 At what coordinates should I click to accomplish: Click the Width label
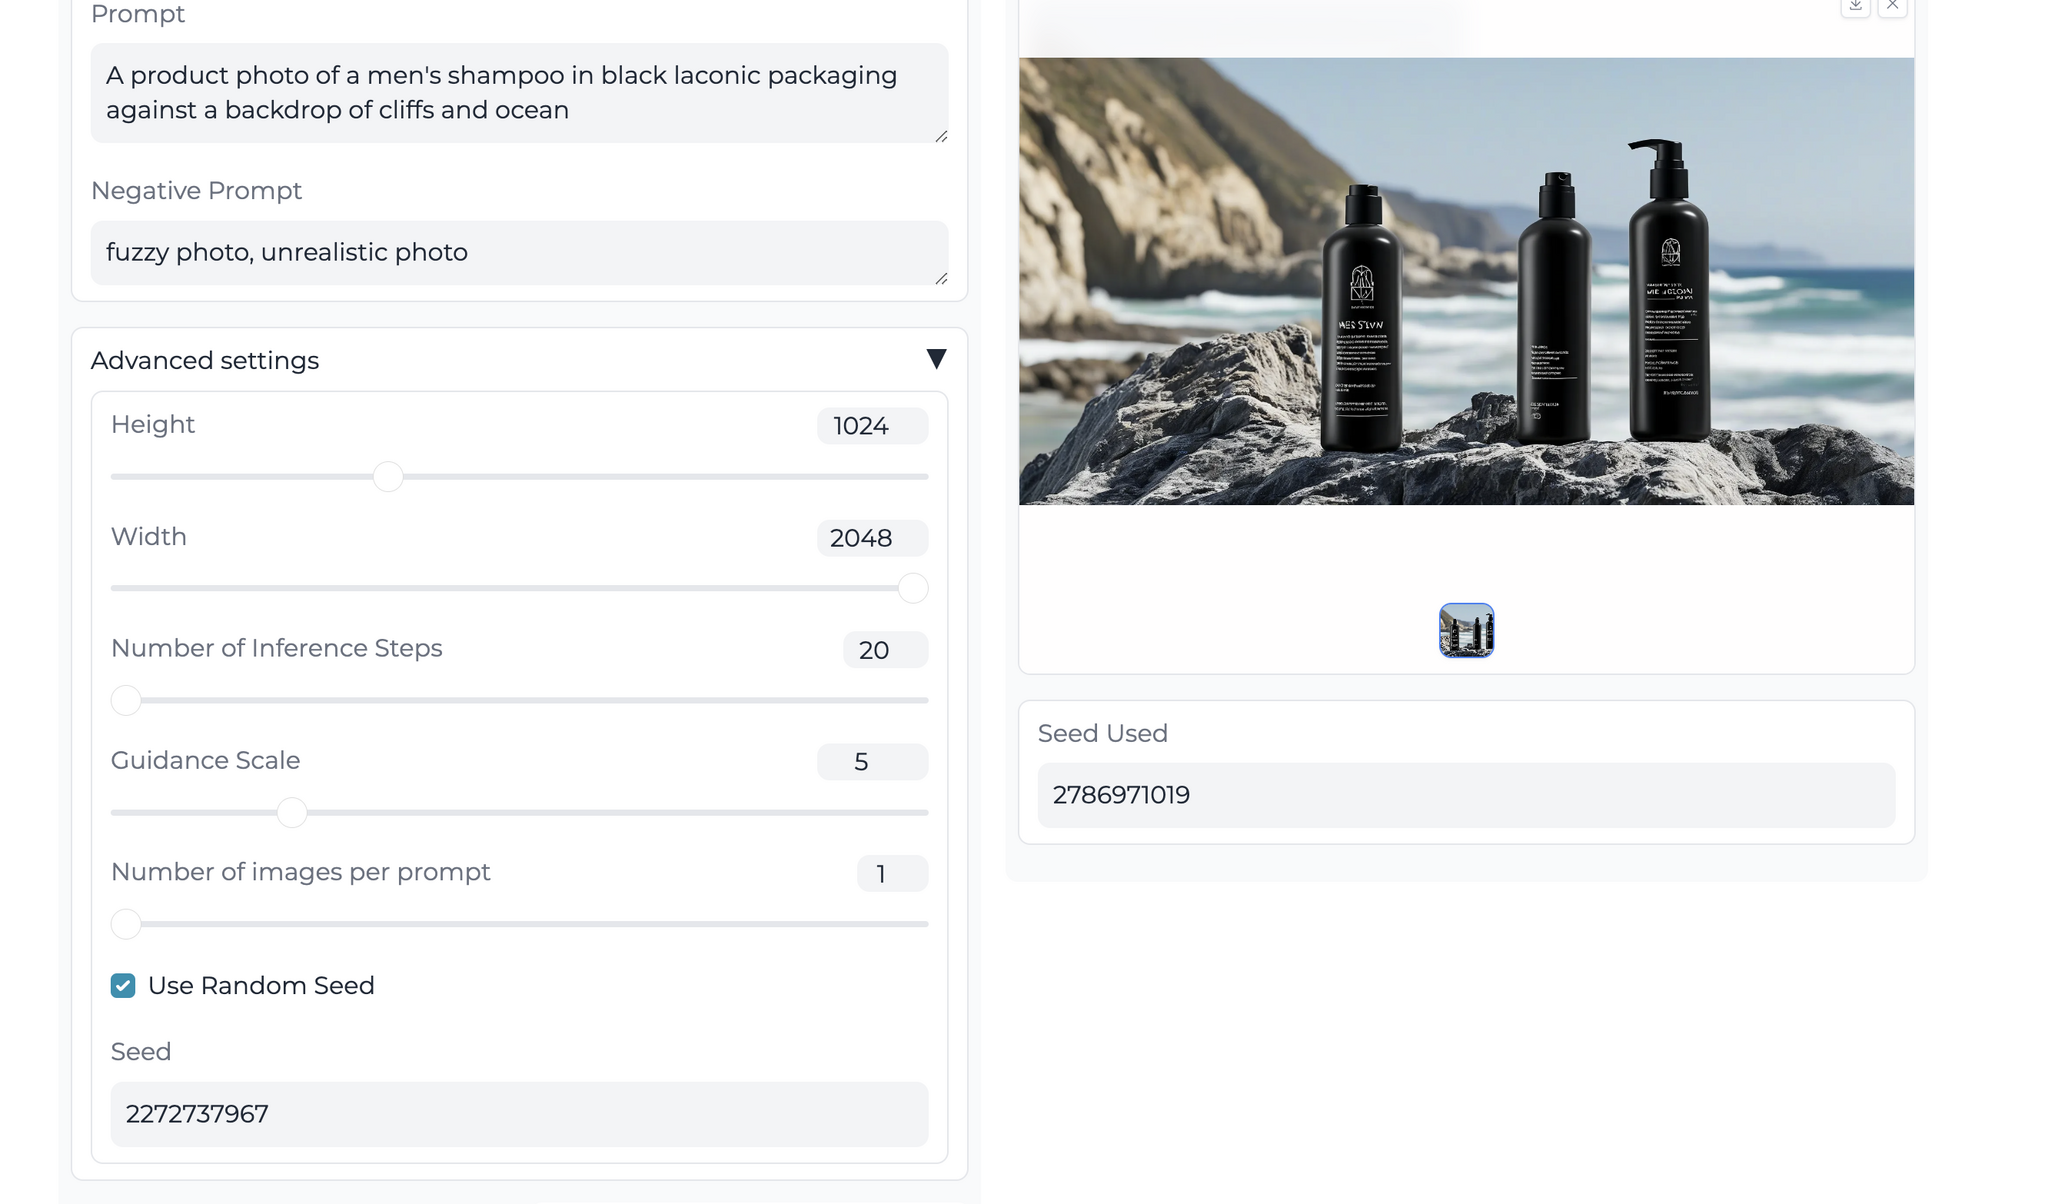coord(148,536)
